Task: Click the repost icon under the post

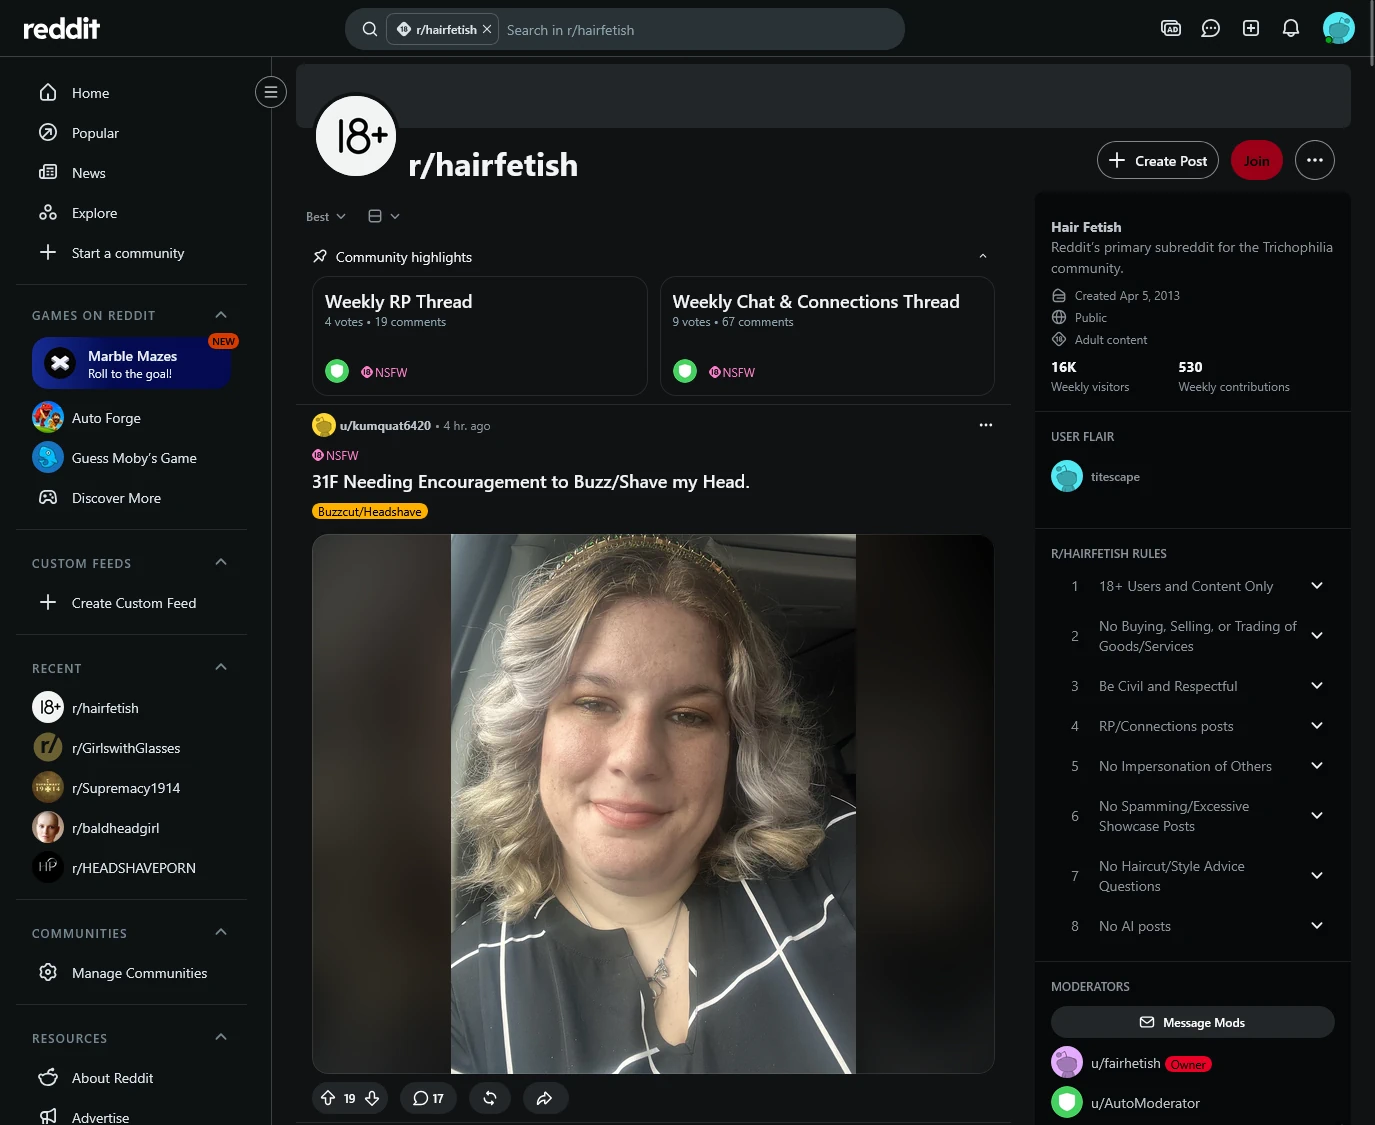Action: coord(490,1098)
